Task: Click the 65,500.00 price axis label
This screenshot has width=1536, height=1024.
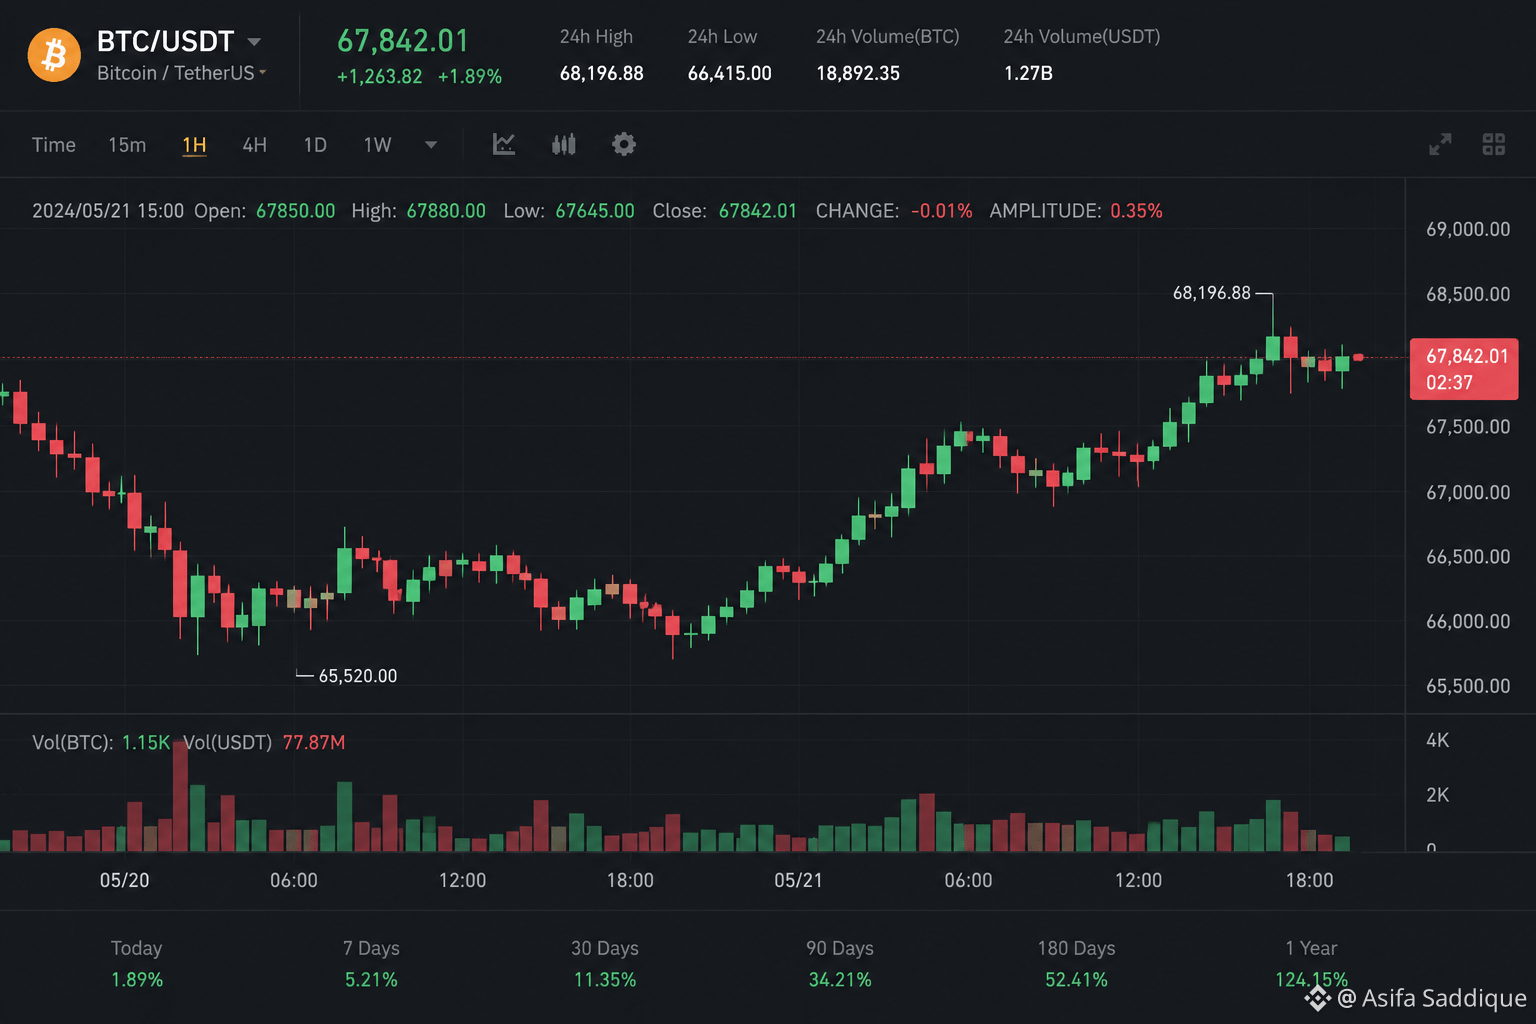Action: (x=1468, y=686)
